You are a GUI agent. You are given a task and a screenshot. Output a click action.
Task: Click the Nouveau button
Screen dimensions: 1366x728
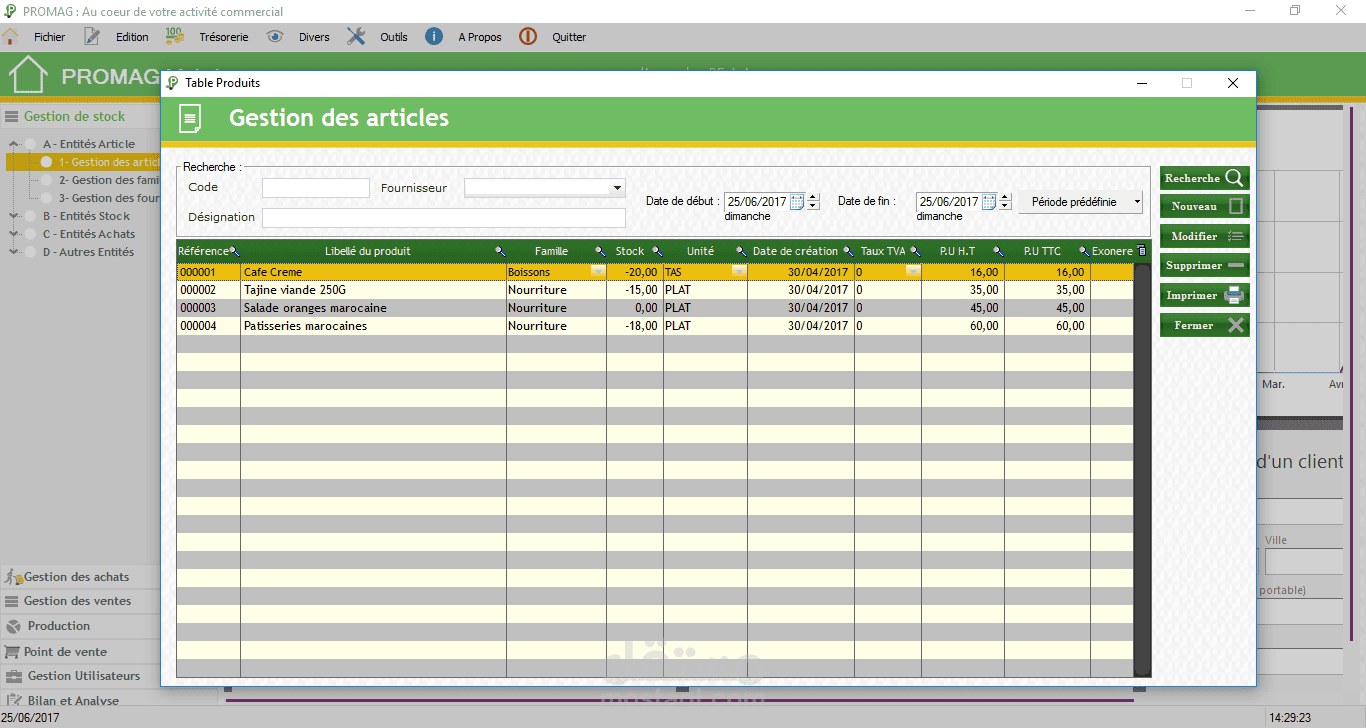point(1205,207)
